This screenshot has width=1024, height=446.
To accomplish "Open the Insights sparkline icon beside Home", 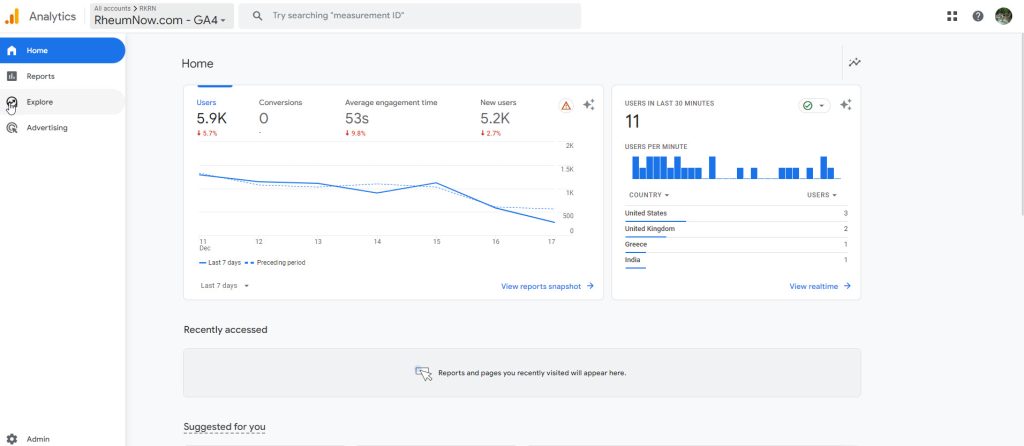I will pyautogui.click(x=854, y=63).
